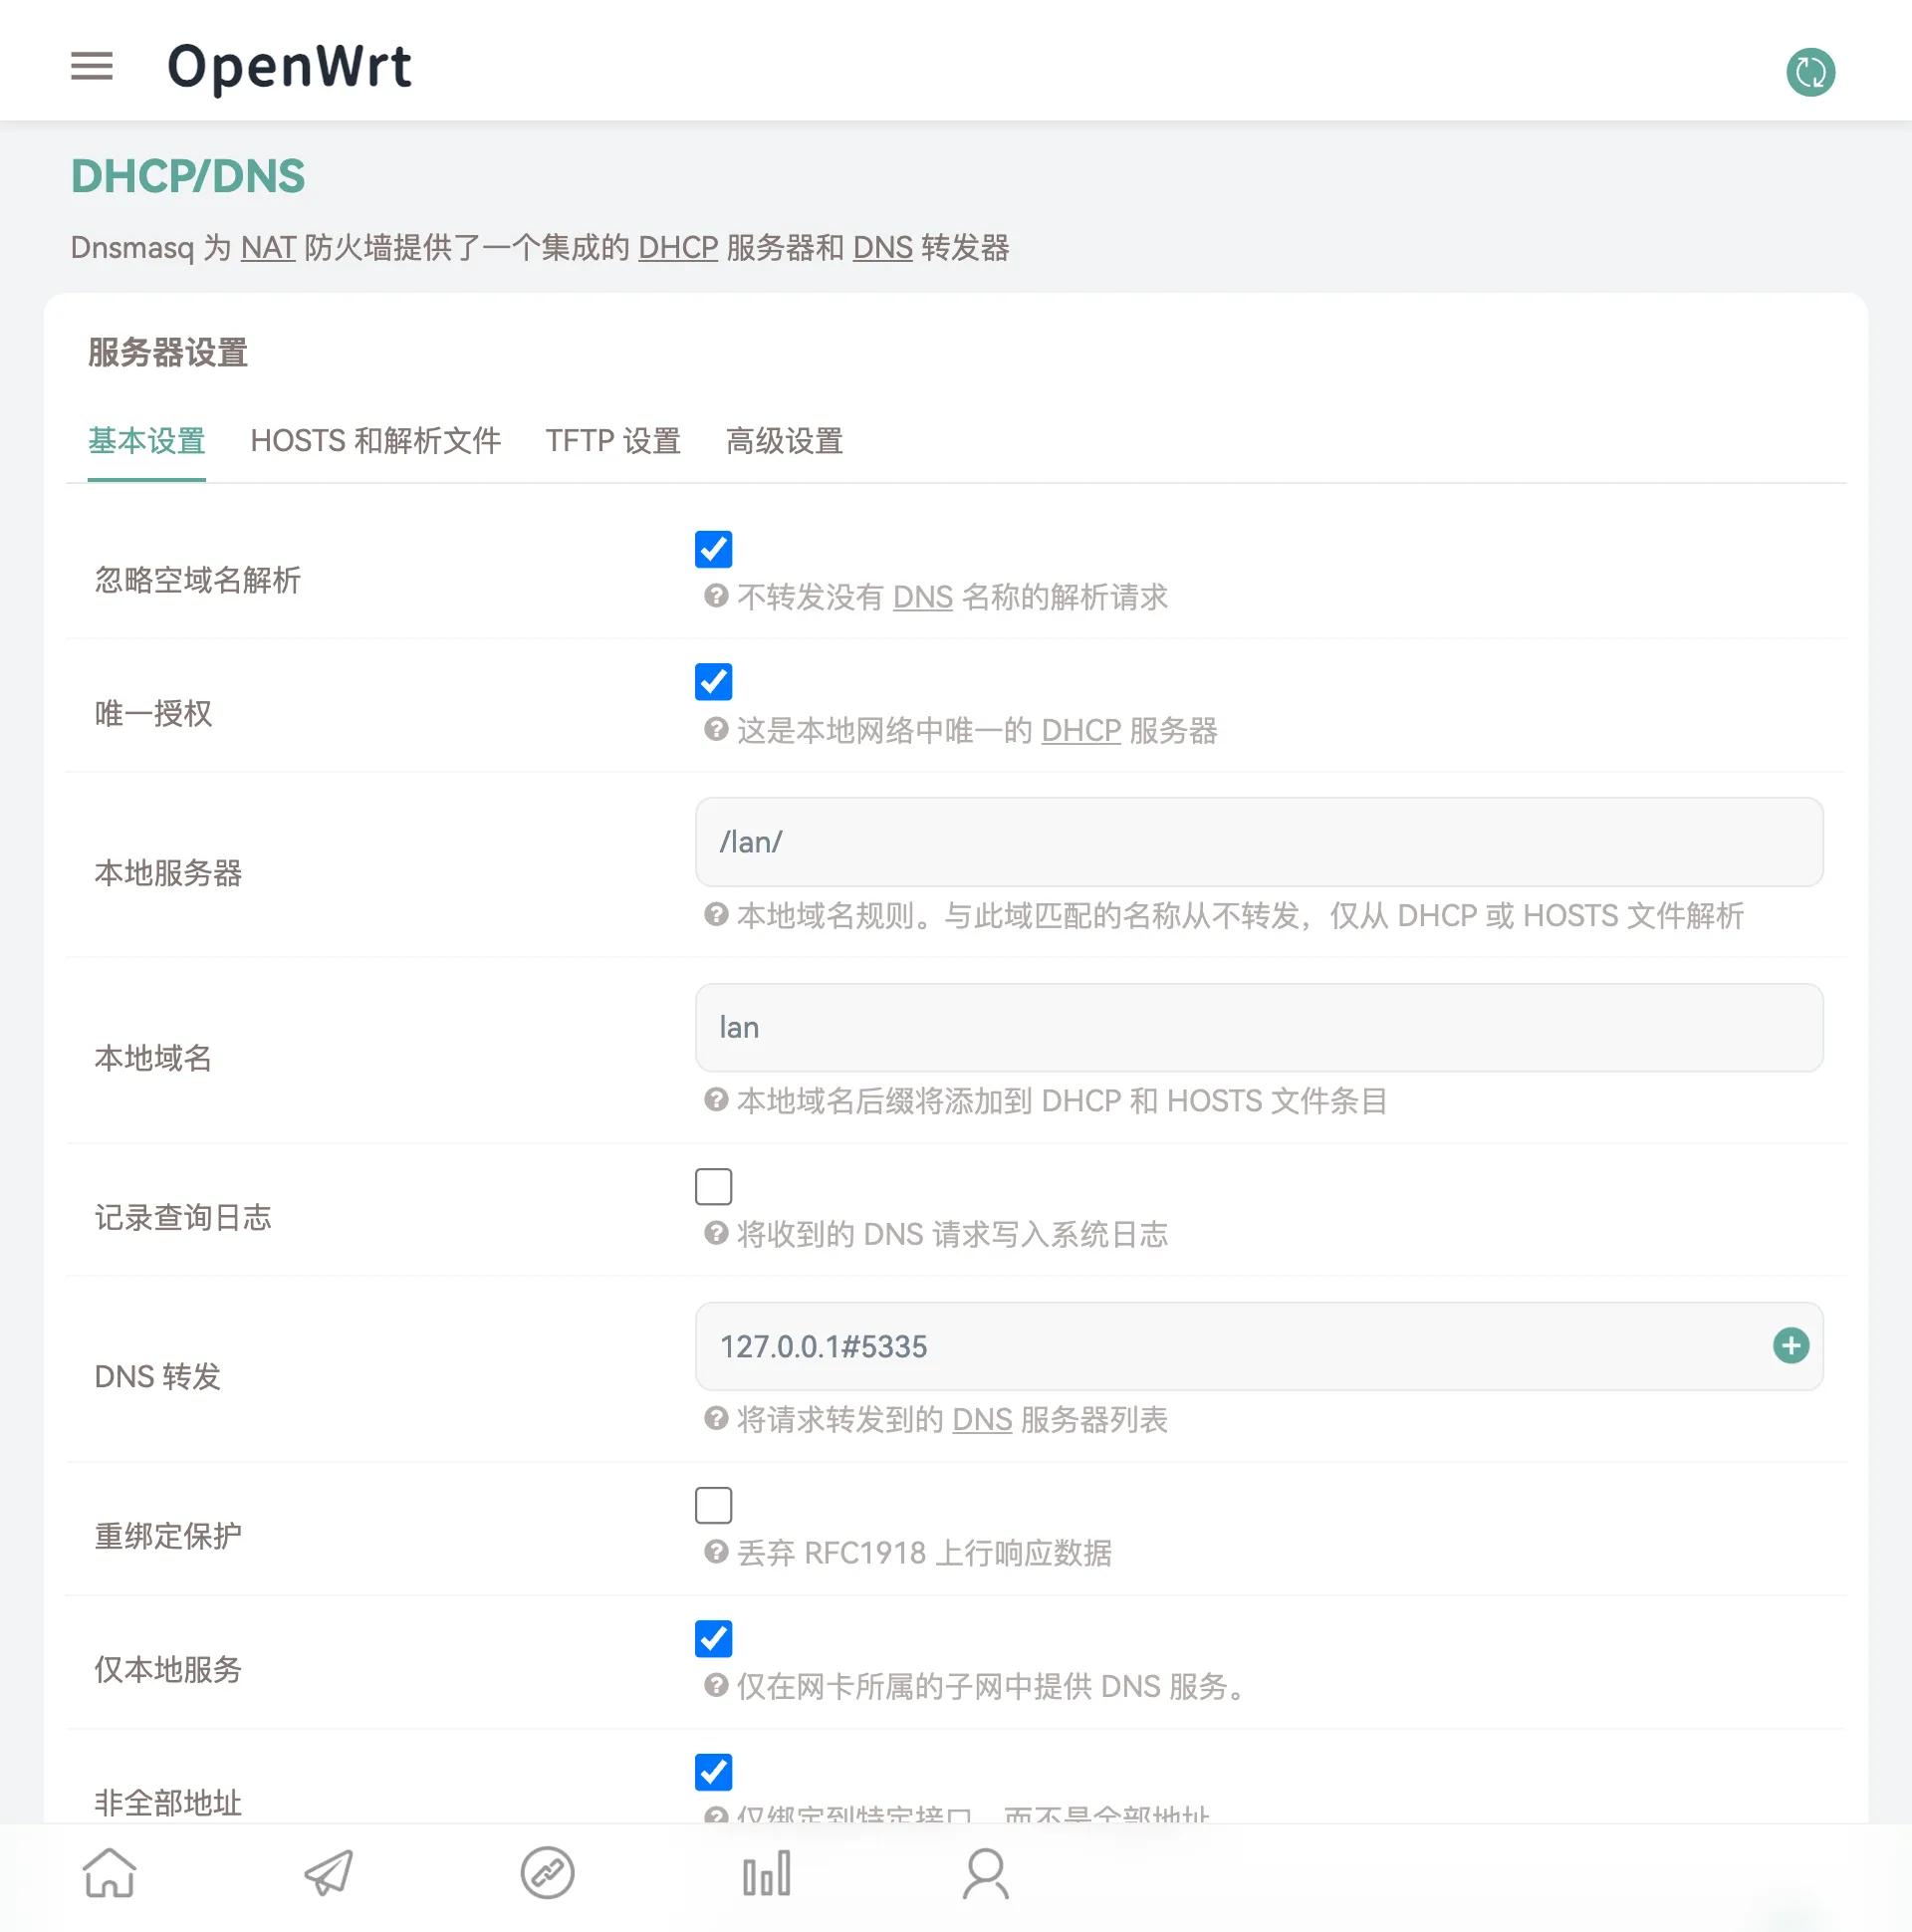Click the 本地服务器 label
This screenshot has width=1912, height=1932.
(x=168, y=874)
